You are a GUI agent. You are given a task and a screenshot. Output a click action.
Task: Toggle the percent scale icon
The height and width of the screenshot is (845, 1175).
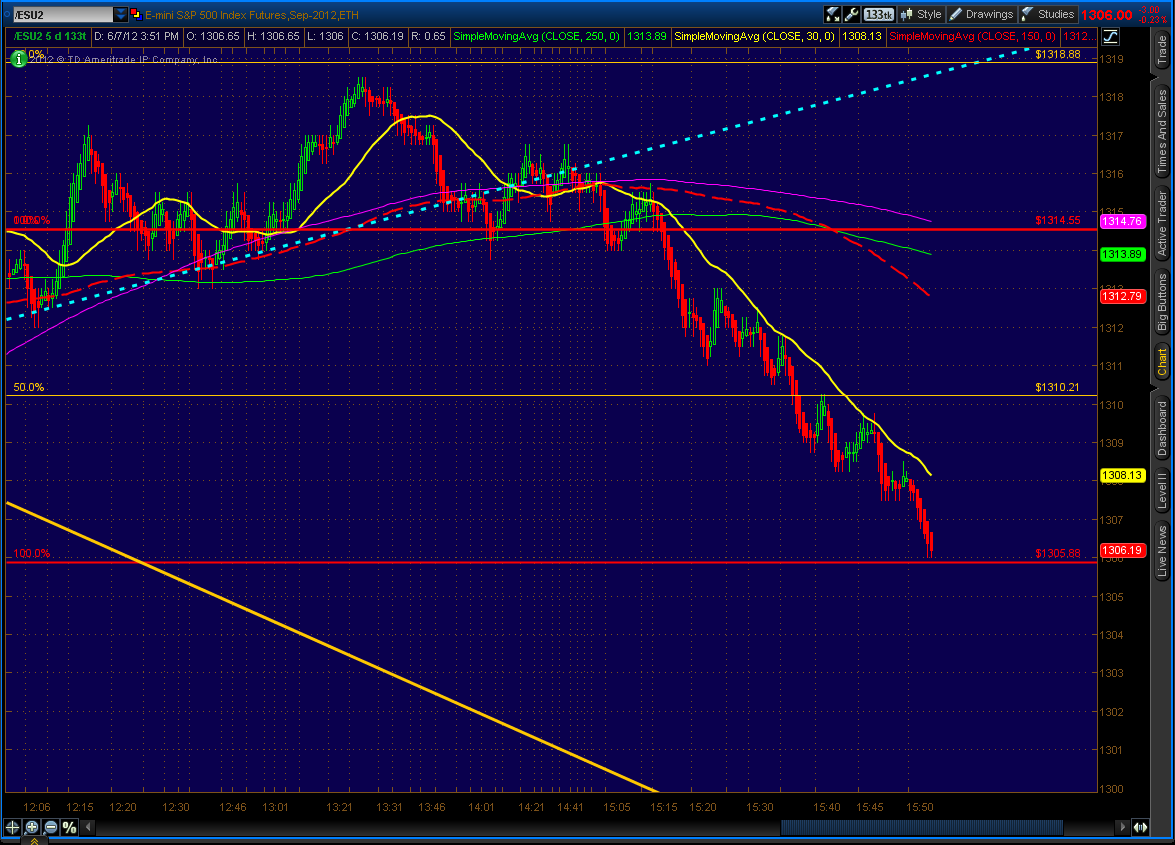[x=70, y=827]
